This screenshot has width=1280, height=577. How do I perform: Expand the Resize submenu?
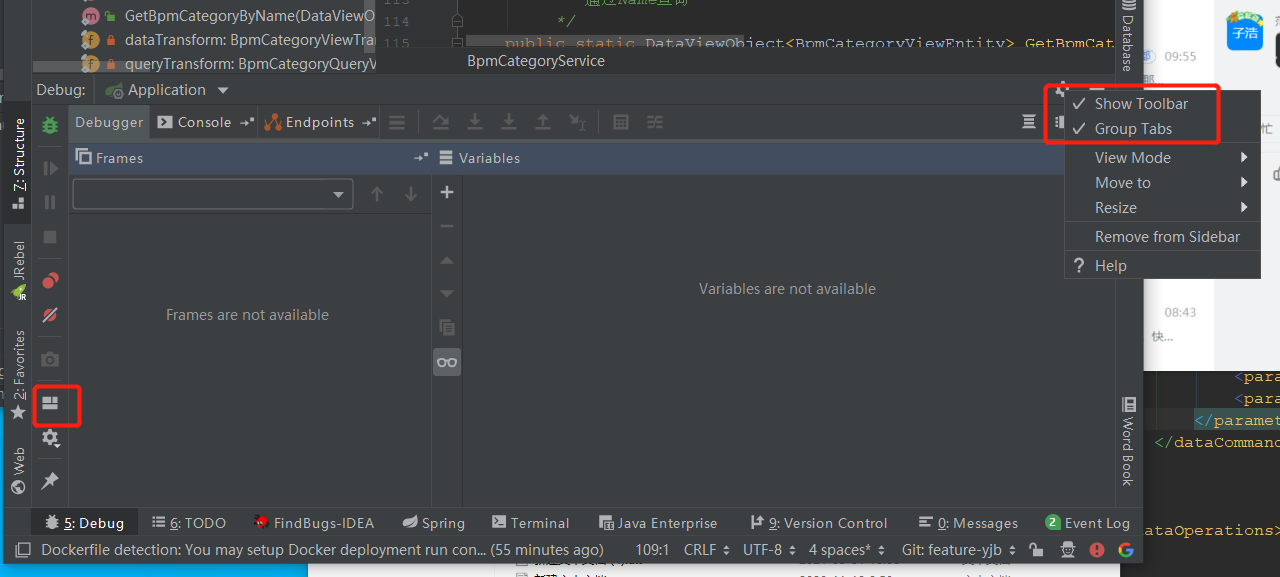coord(1162,208)
